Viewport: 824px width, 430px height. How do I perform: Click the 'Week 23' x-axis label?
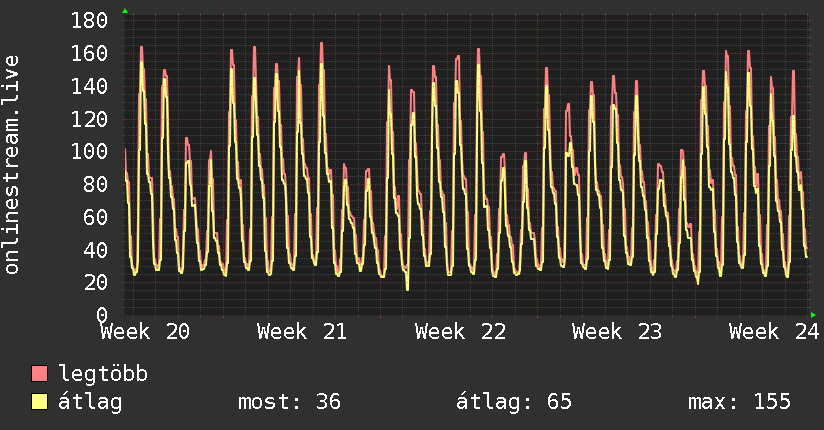[617, 332]
